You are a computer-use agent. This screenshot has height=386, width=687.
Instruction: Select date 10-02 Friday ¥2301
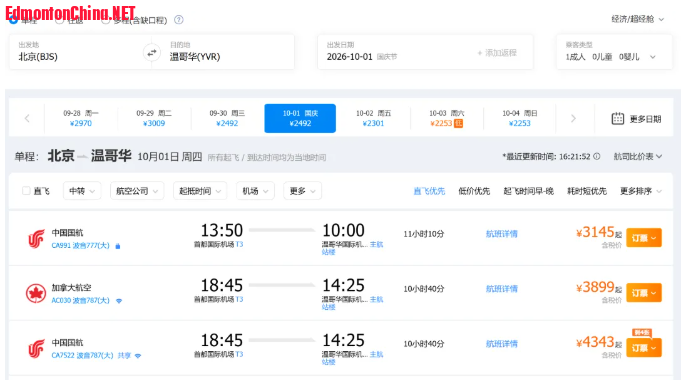(x=373, y=118)
